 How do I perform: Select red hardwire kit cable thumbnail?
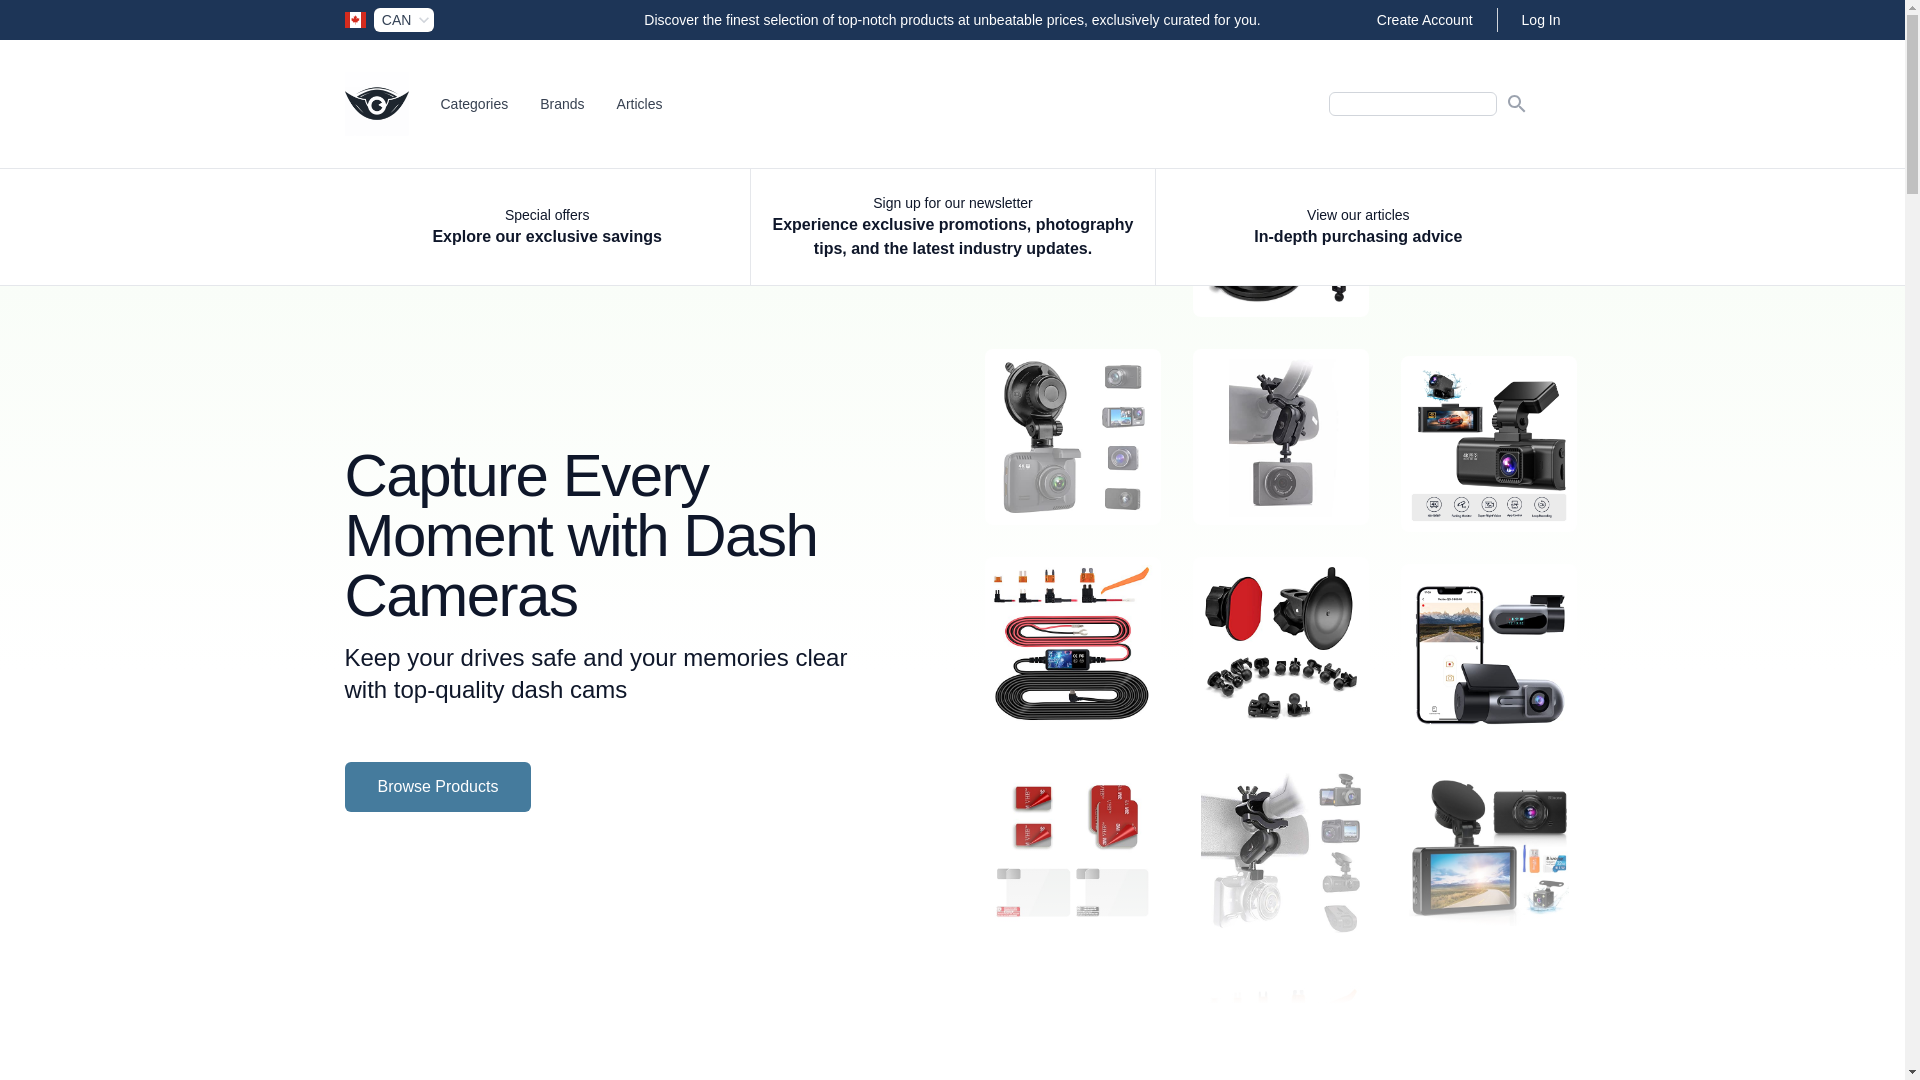[x=1073, y=645]
